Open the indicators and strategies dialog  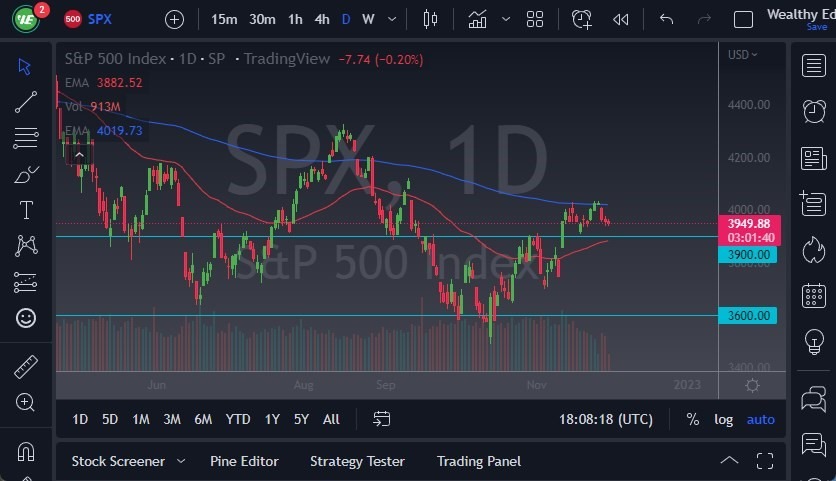477,20
